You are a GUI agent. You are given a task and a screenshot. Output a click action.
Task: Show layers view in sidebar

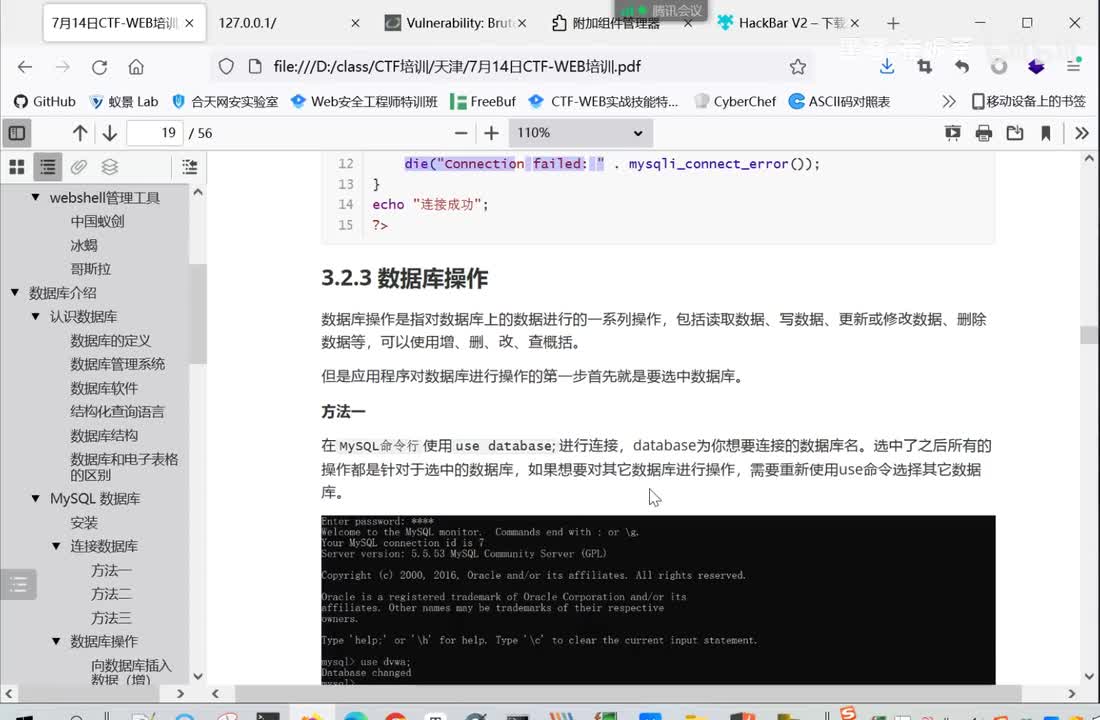(x=109, y=167)
